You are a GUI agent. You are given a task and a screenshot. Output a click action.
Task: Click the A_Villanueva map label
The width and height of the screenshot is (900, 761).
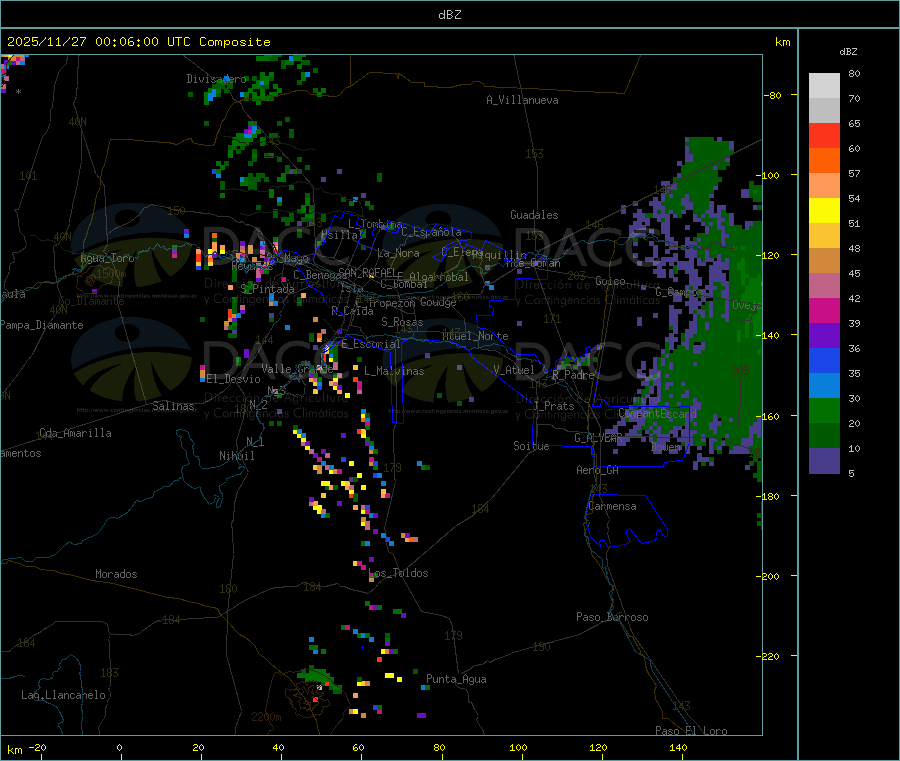click(522, 100)
